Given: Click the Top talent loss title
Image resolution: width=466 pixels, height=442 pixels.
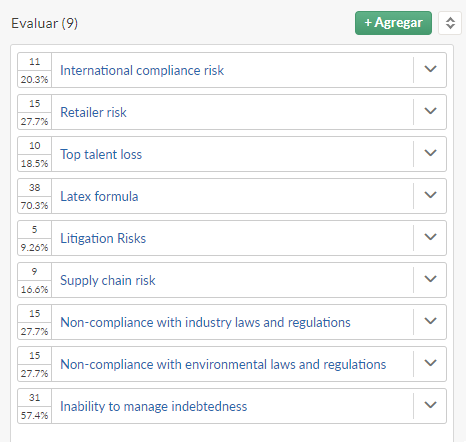Looking at the screenshot, I should click(101, 154).
